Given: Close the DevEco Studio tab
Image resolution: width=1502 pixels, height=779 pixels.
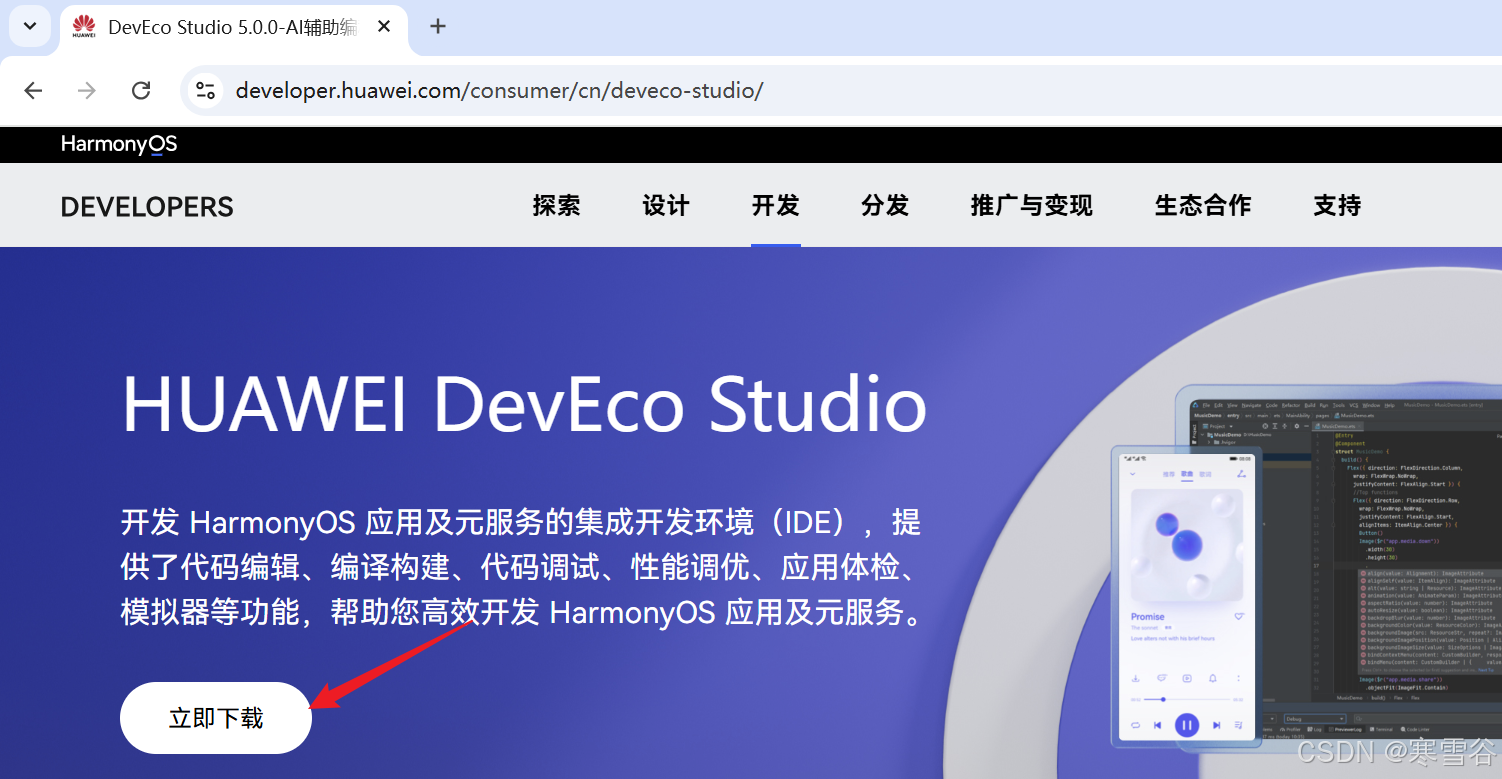Looking at the screenshot, I should (384, 27).
